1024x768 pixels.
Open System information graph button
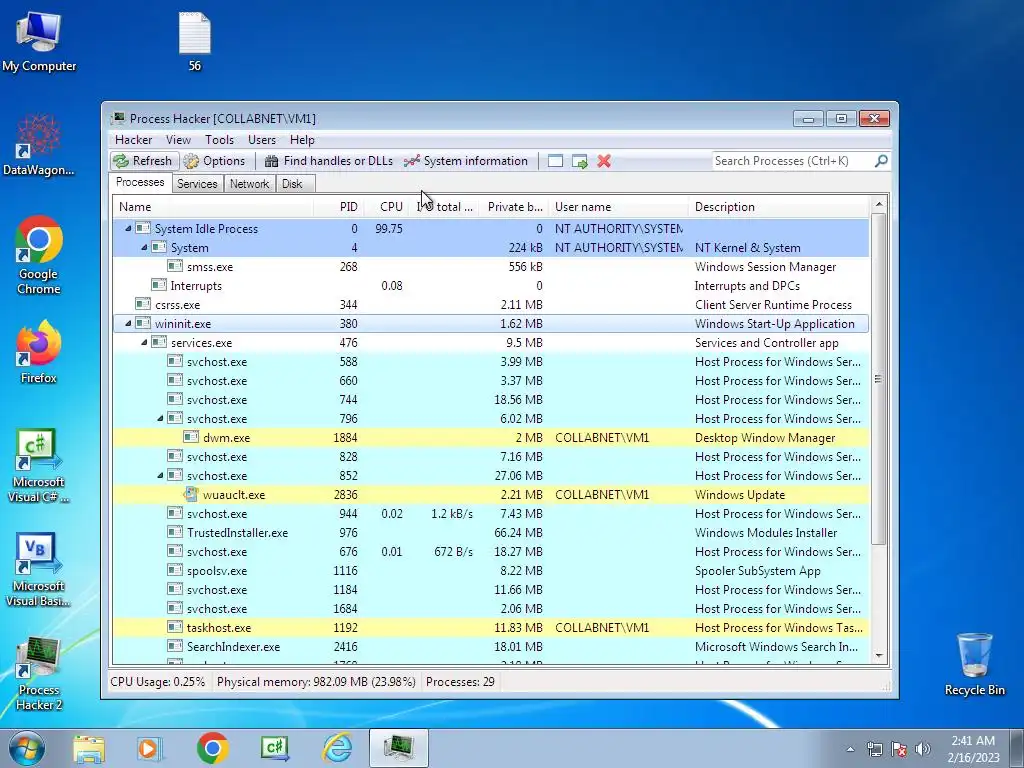coord(466,161)
